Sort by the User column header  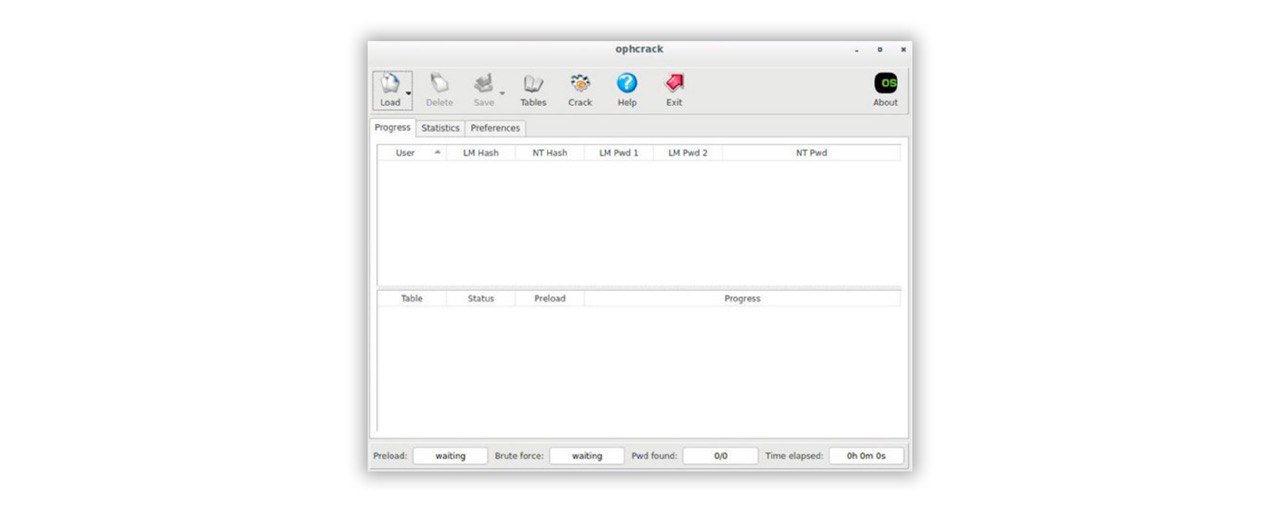411,153
